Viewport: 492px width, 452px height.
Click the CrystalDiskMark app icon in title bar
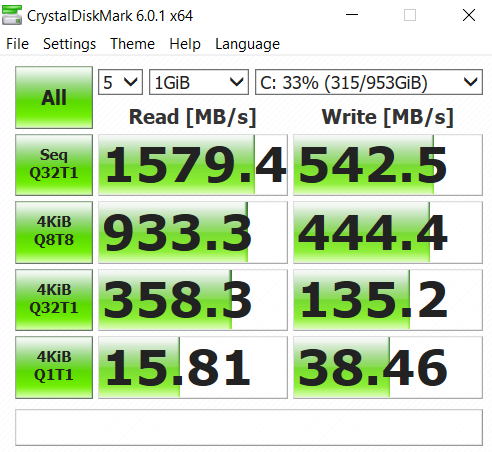click(x=12, y=15)
